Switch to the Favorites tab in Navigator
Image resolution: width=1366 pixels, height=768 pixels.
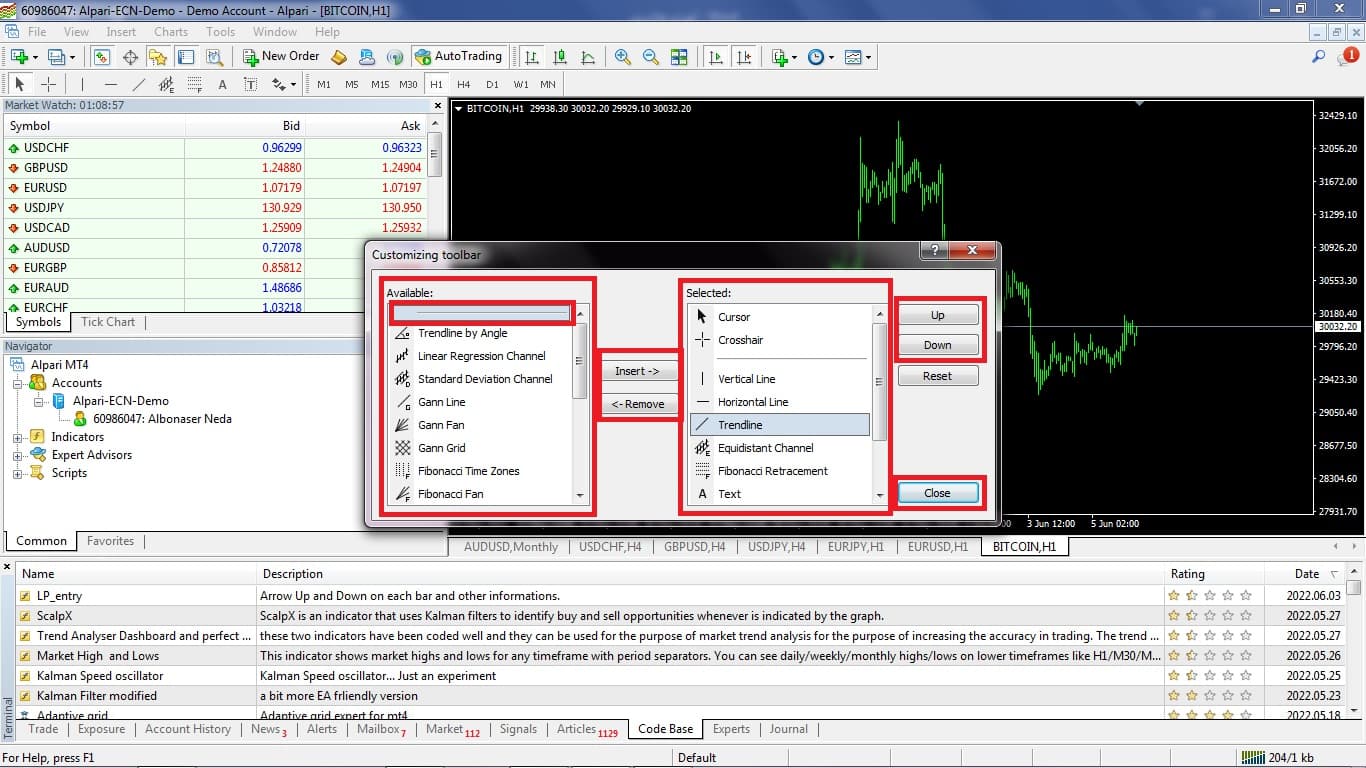110,541
